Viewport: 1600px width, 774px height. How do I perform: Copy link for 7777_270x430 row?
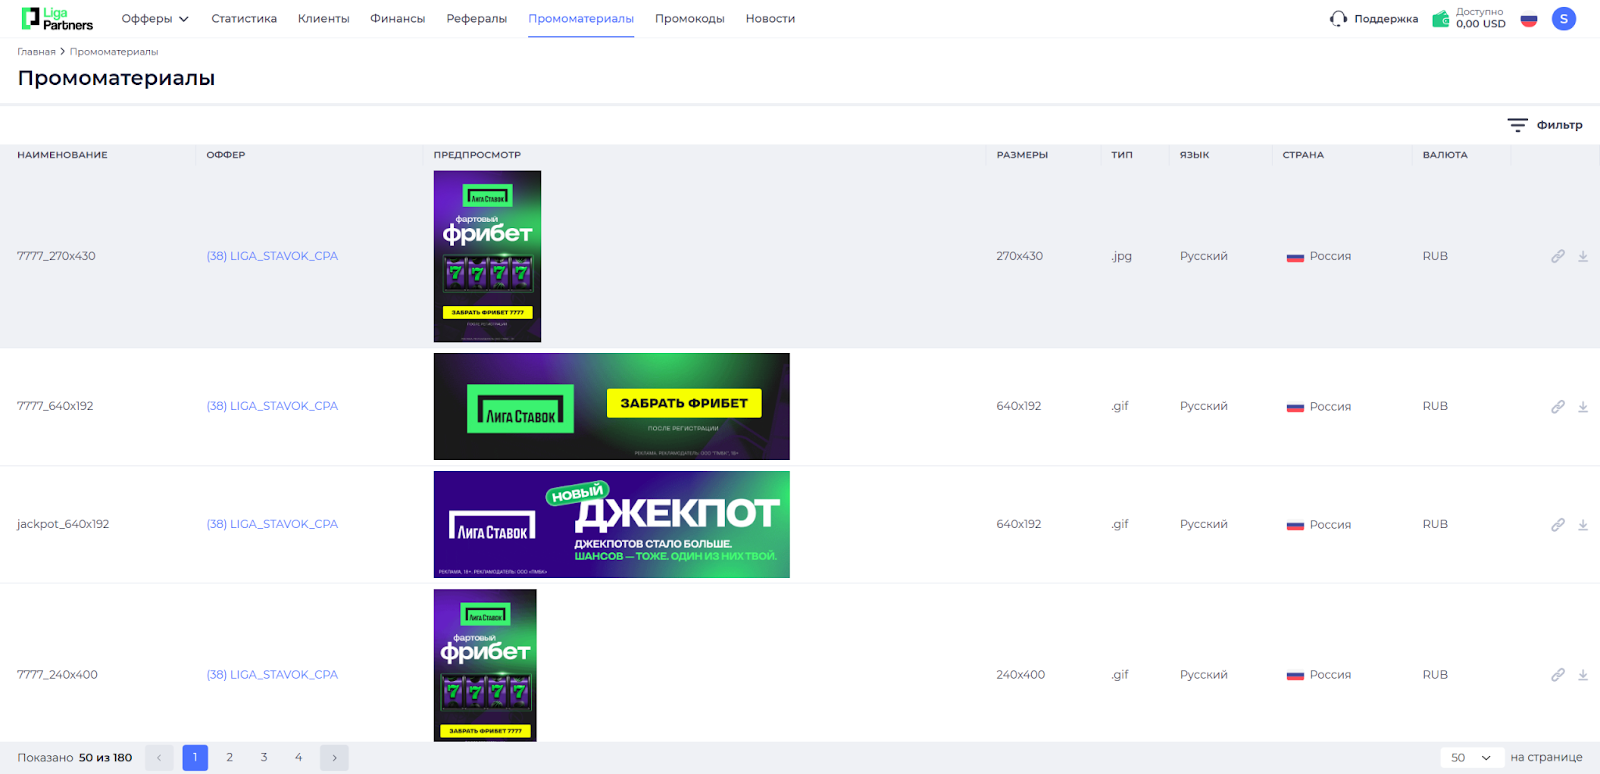(1558, 257)
